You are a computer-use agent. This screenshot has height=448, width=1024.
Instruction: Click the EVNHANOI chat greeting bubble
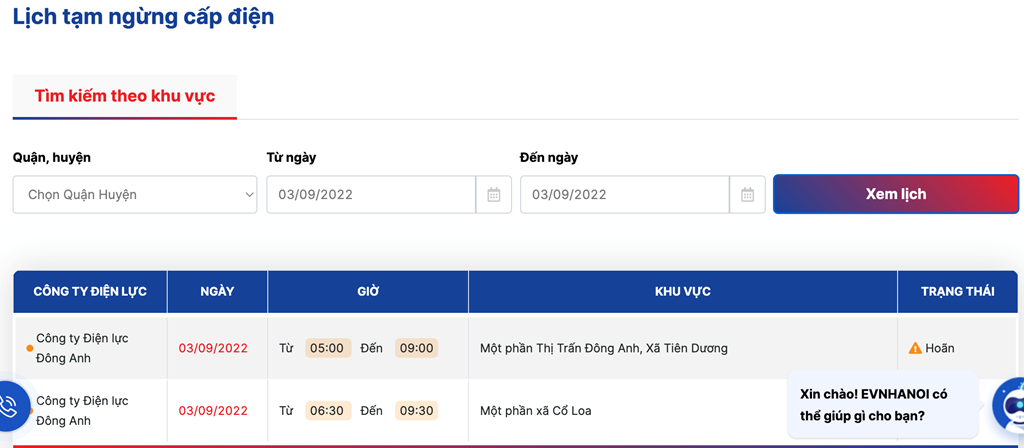point(882,404)
